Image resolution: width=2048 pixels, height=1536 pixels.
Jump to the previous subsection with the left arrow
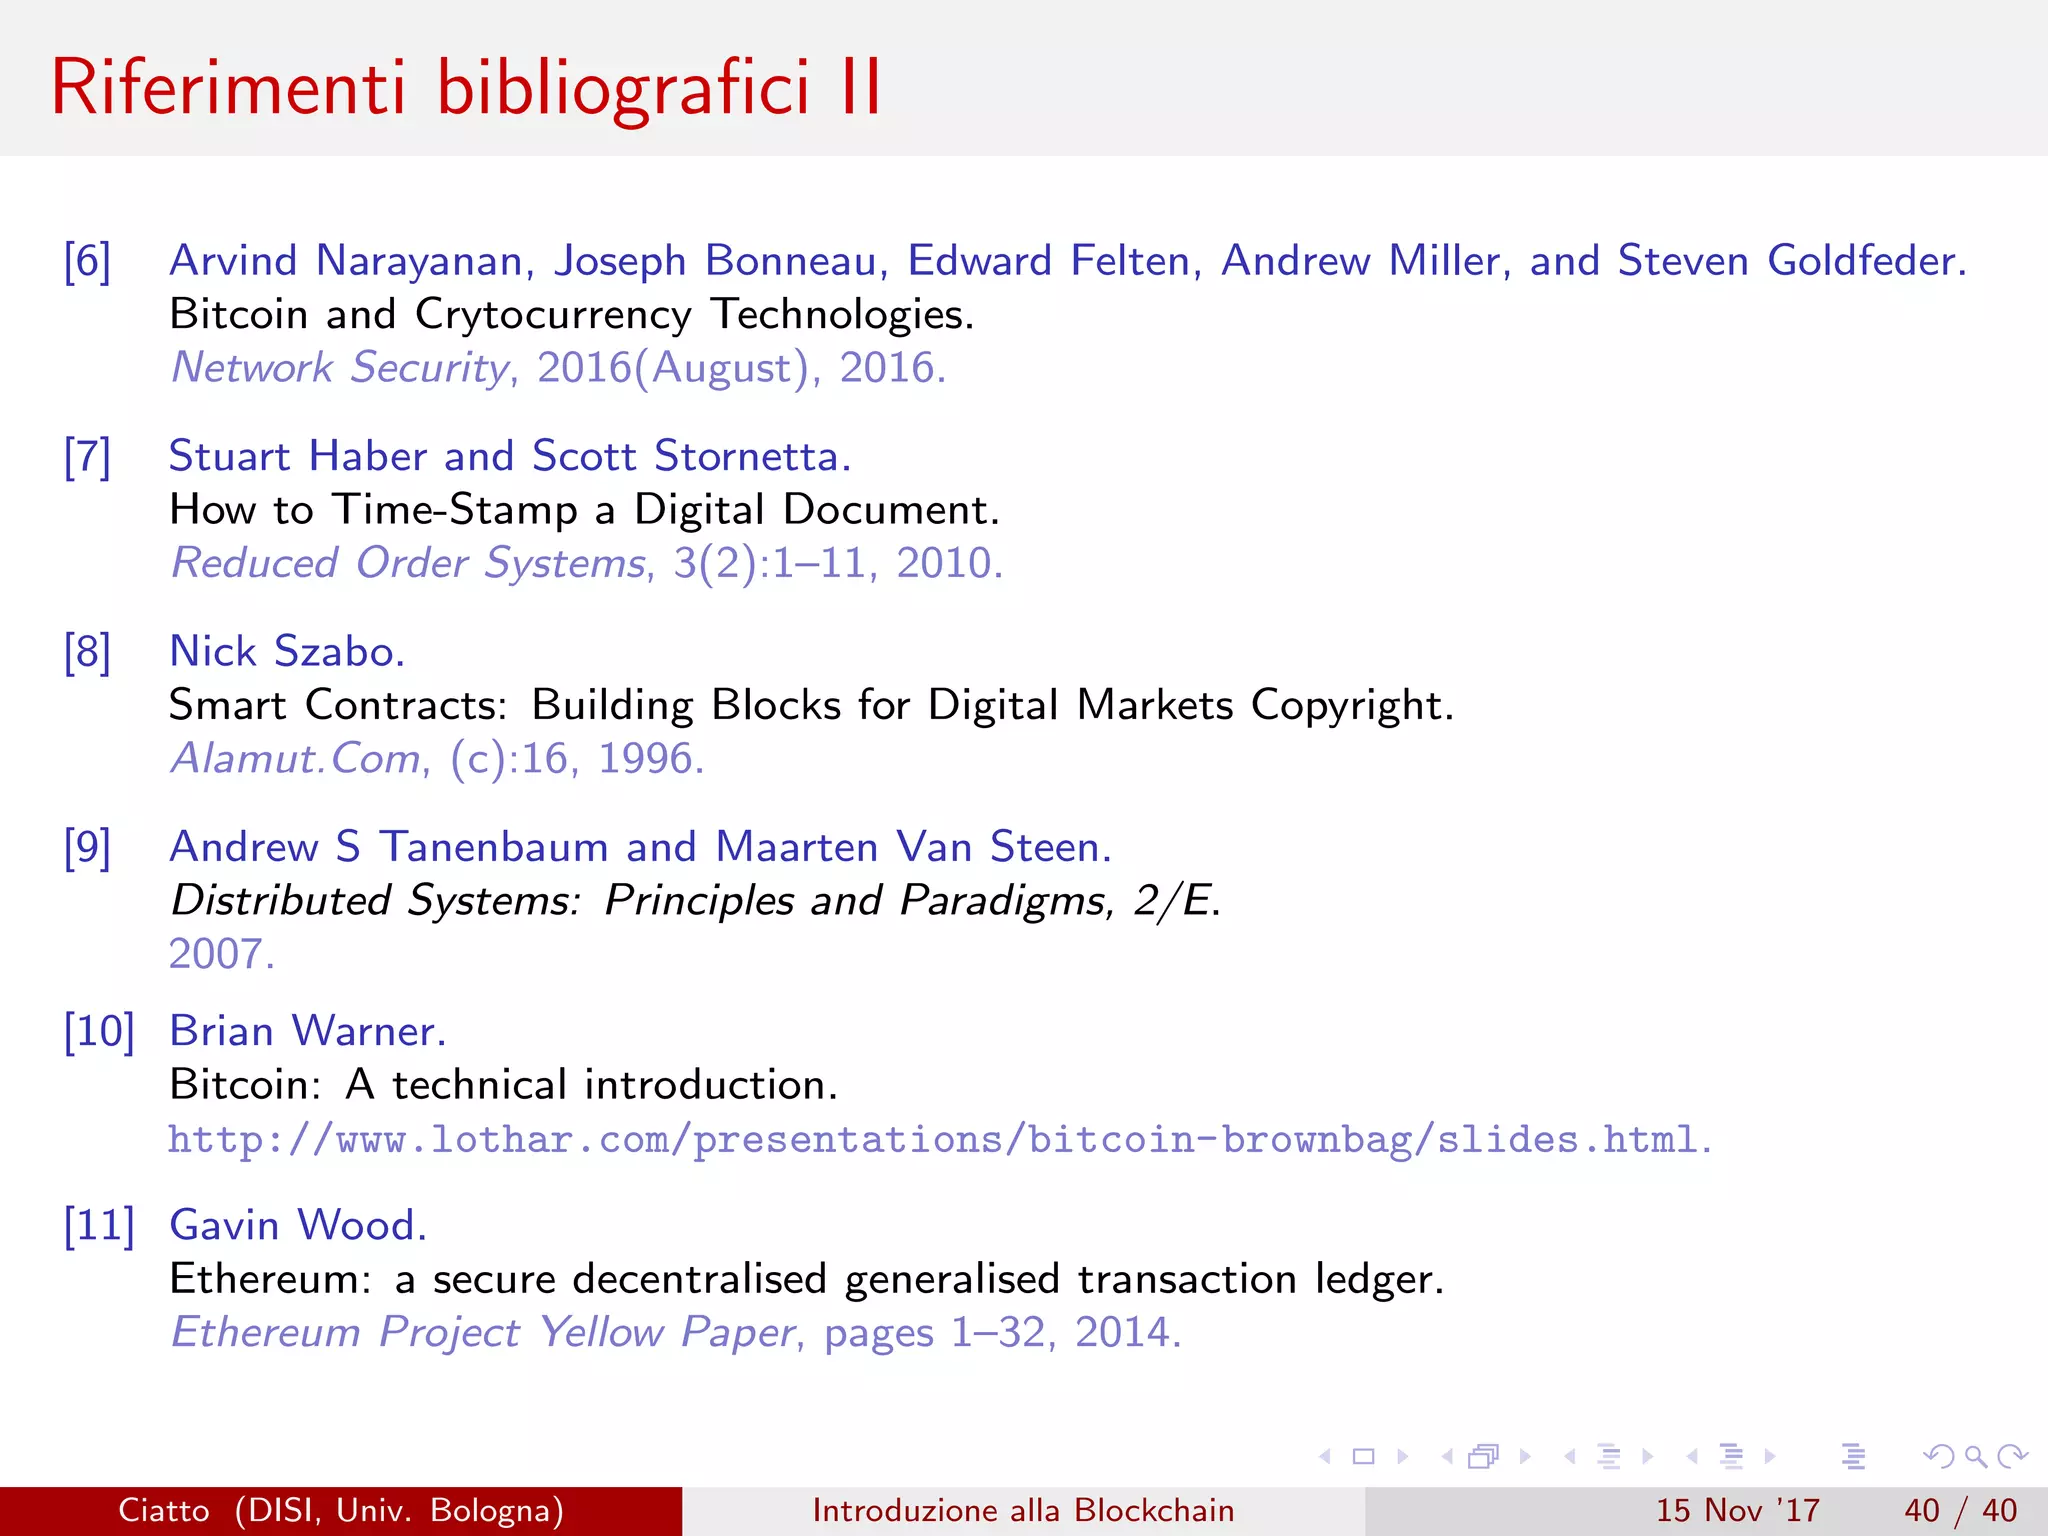pyautogui.click(x=1569, y=1457)
